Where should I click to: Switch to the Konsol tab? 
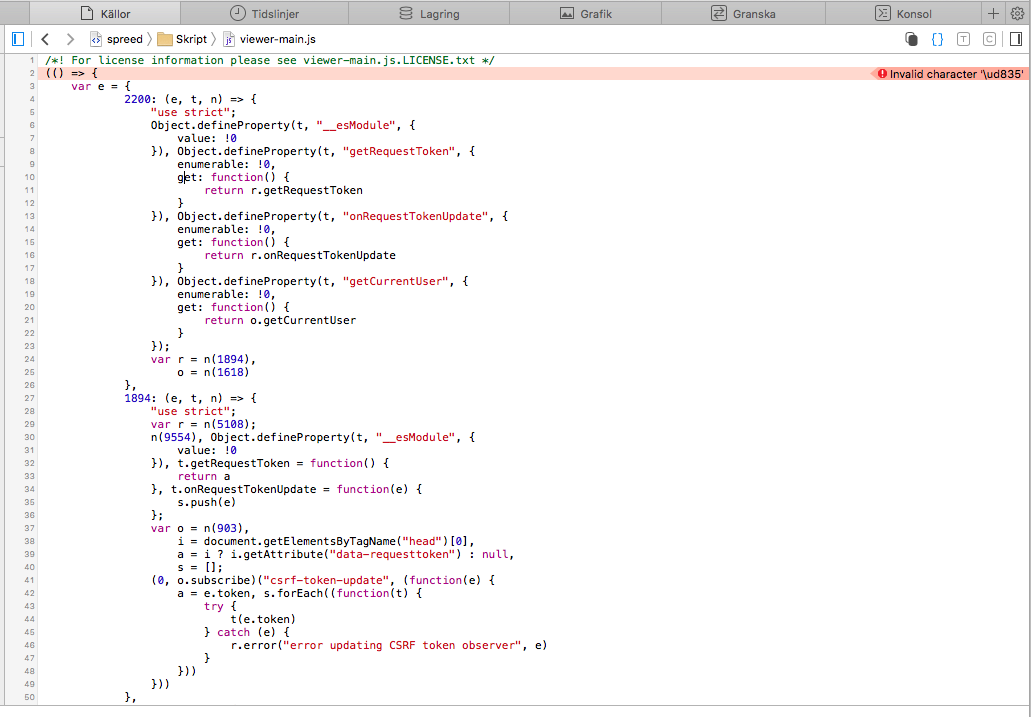pyautogui.click(x=903, y=13)
